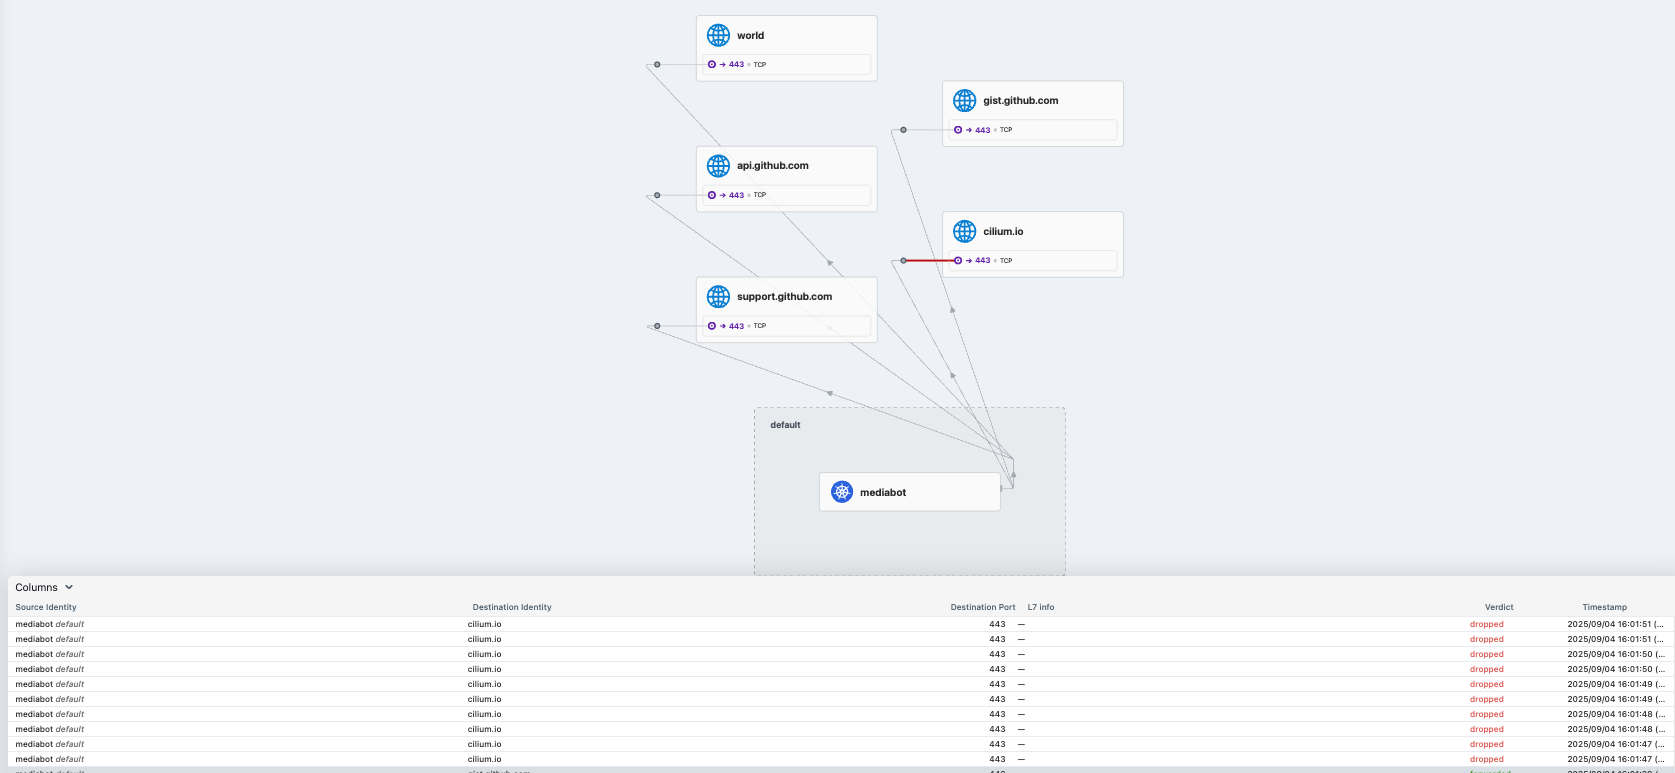
Task: Click the connector dot left of support.github.com card
Action: (x=657, y=326)
